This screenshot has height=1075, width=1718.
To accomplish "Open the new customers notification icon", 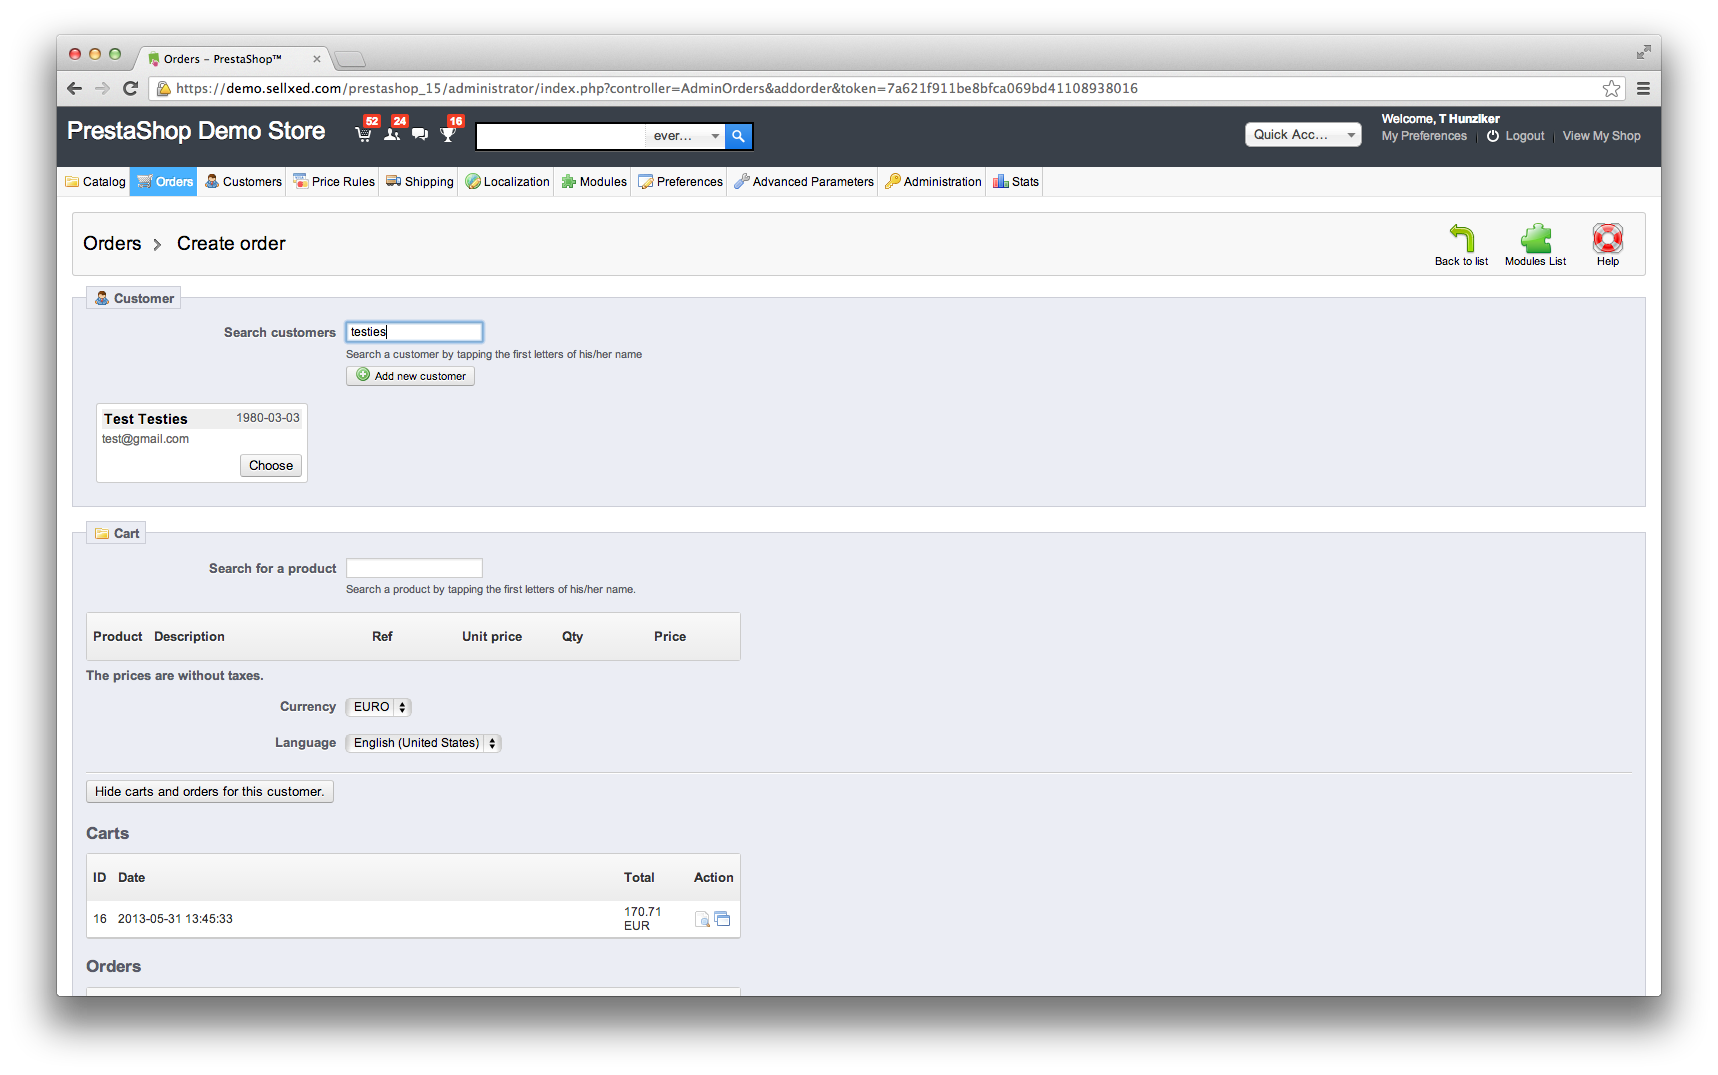I will coord(392,134).
